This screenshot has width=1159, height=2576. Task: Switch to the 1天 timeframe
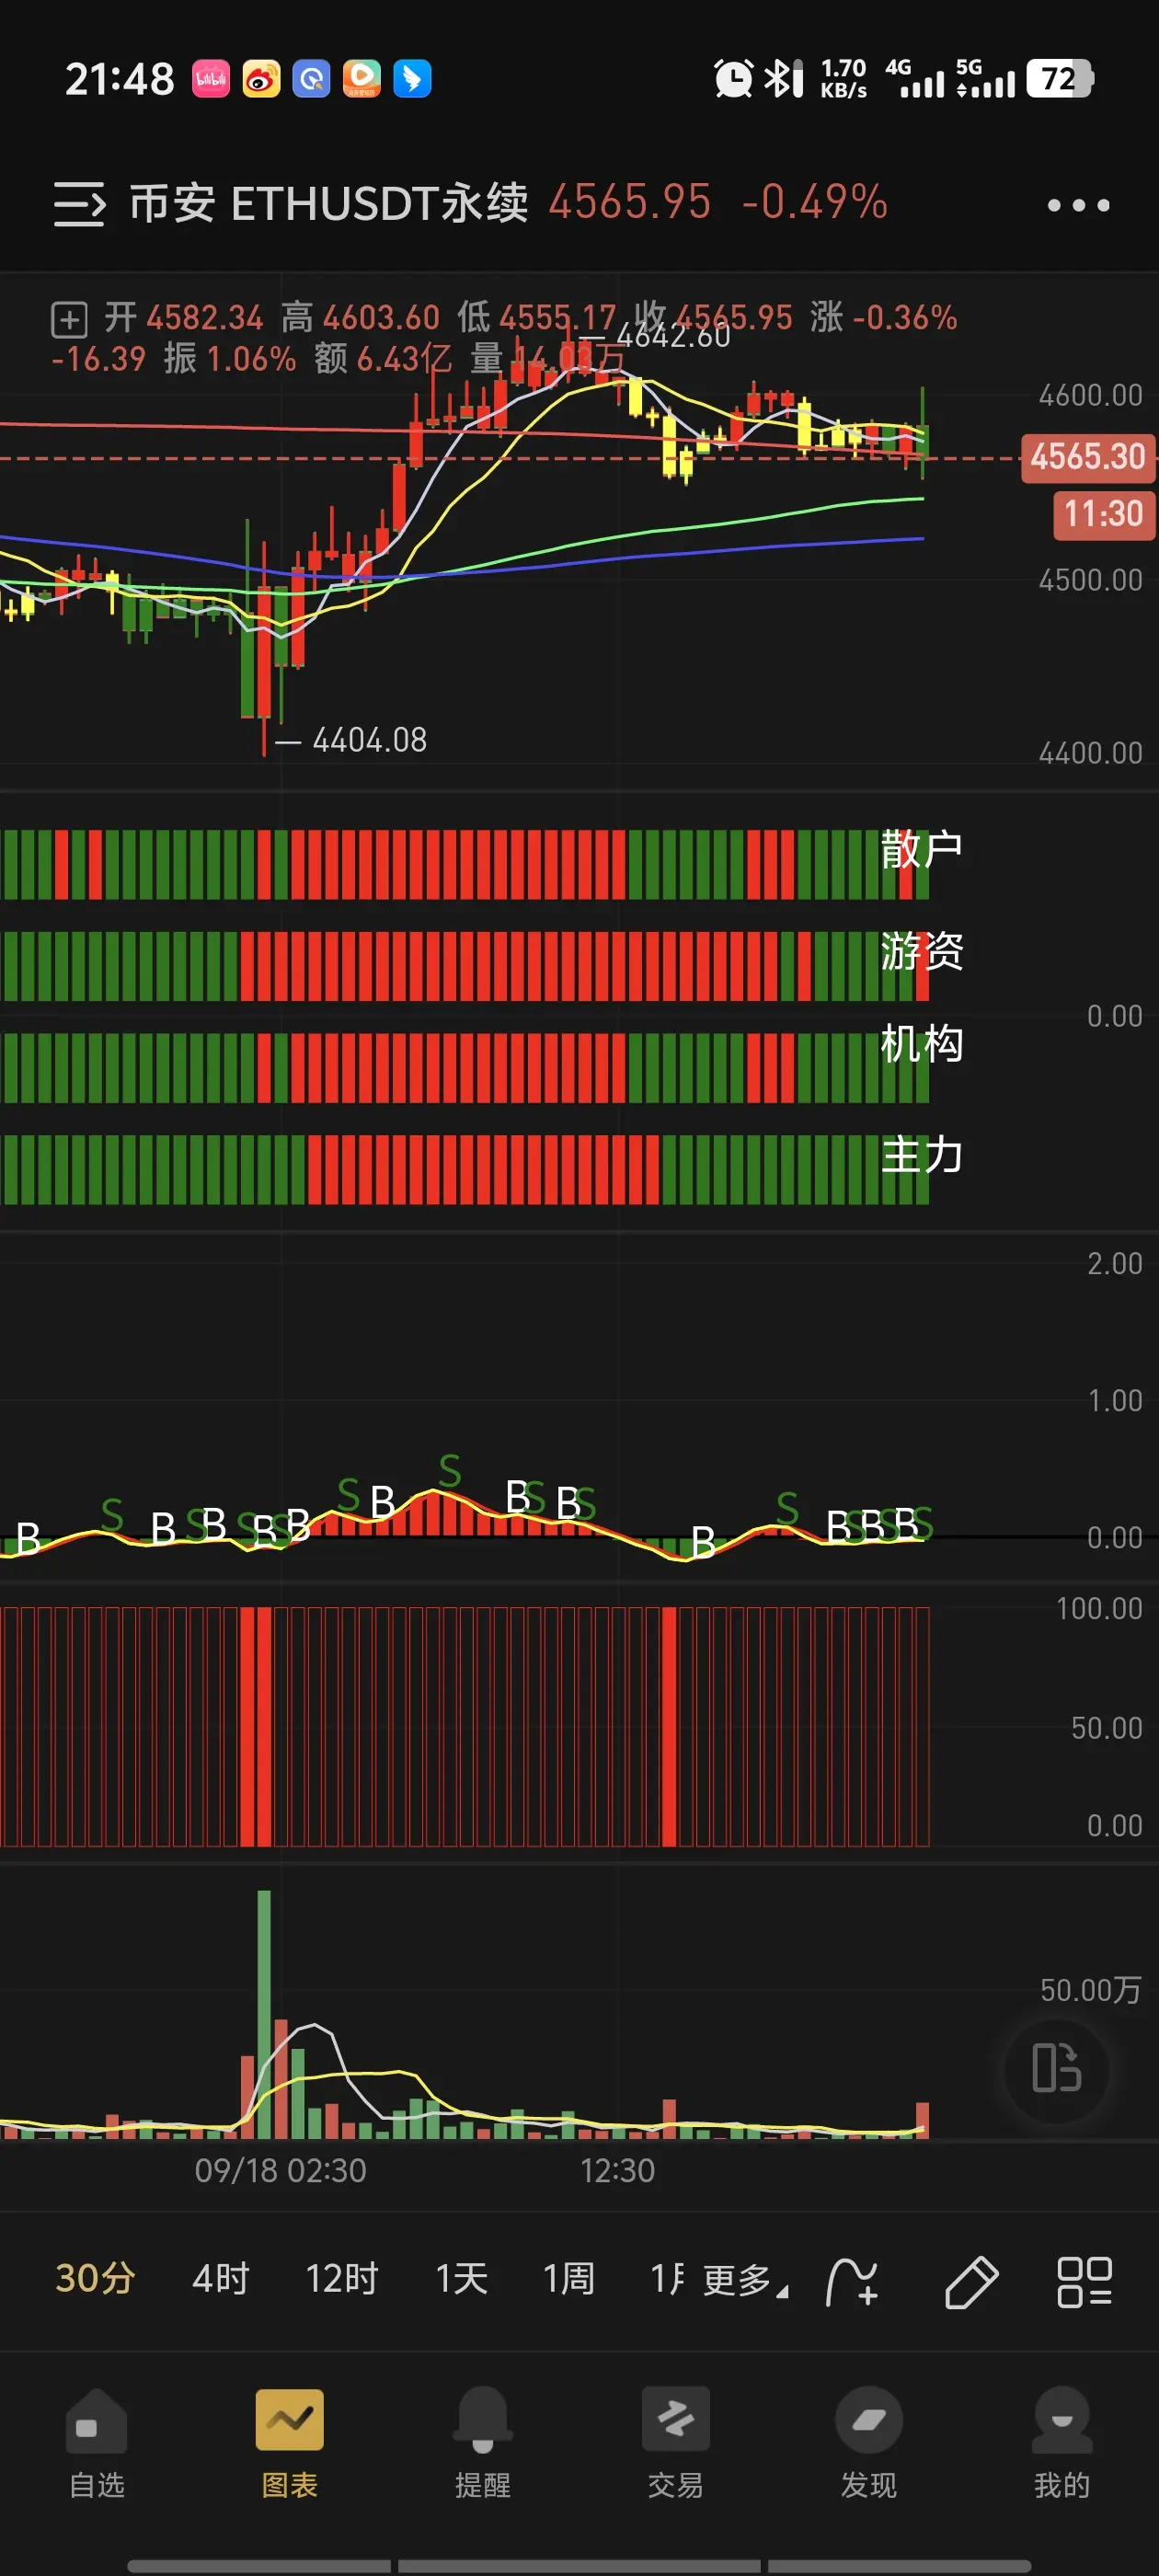click(461, 2279)
